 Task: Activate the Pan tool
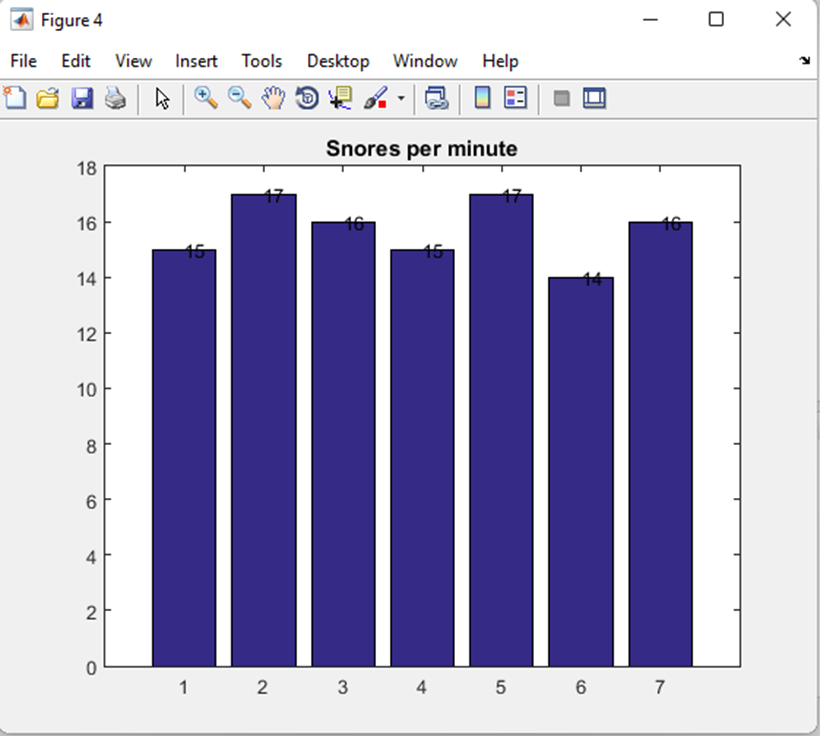(272, 97)
